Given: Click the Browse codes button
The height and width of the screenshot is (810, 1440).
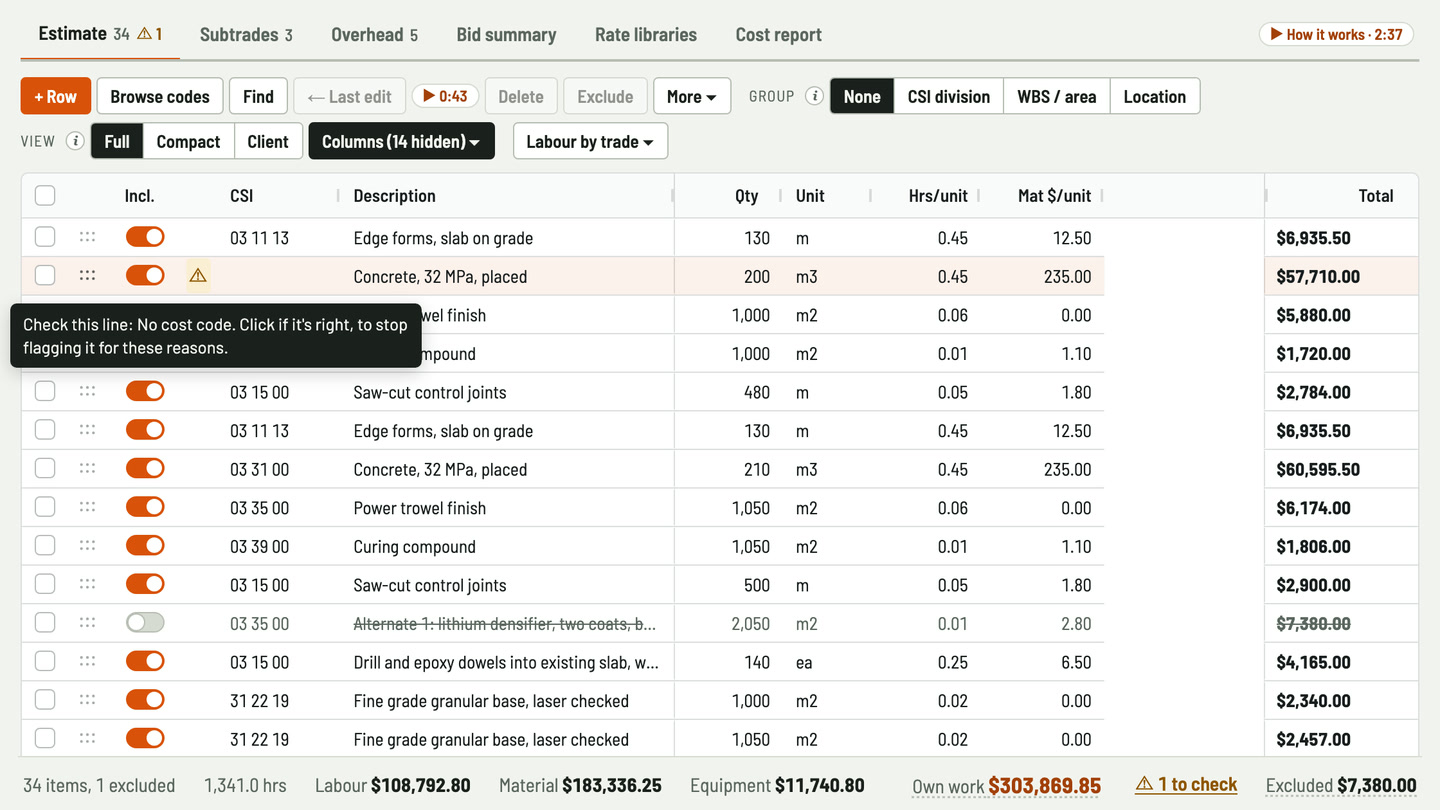Looking at the screenshot, I should [160, 97].
